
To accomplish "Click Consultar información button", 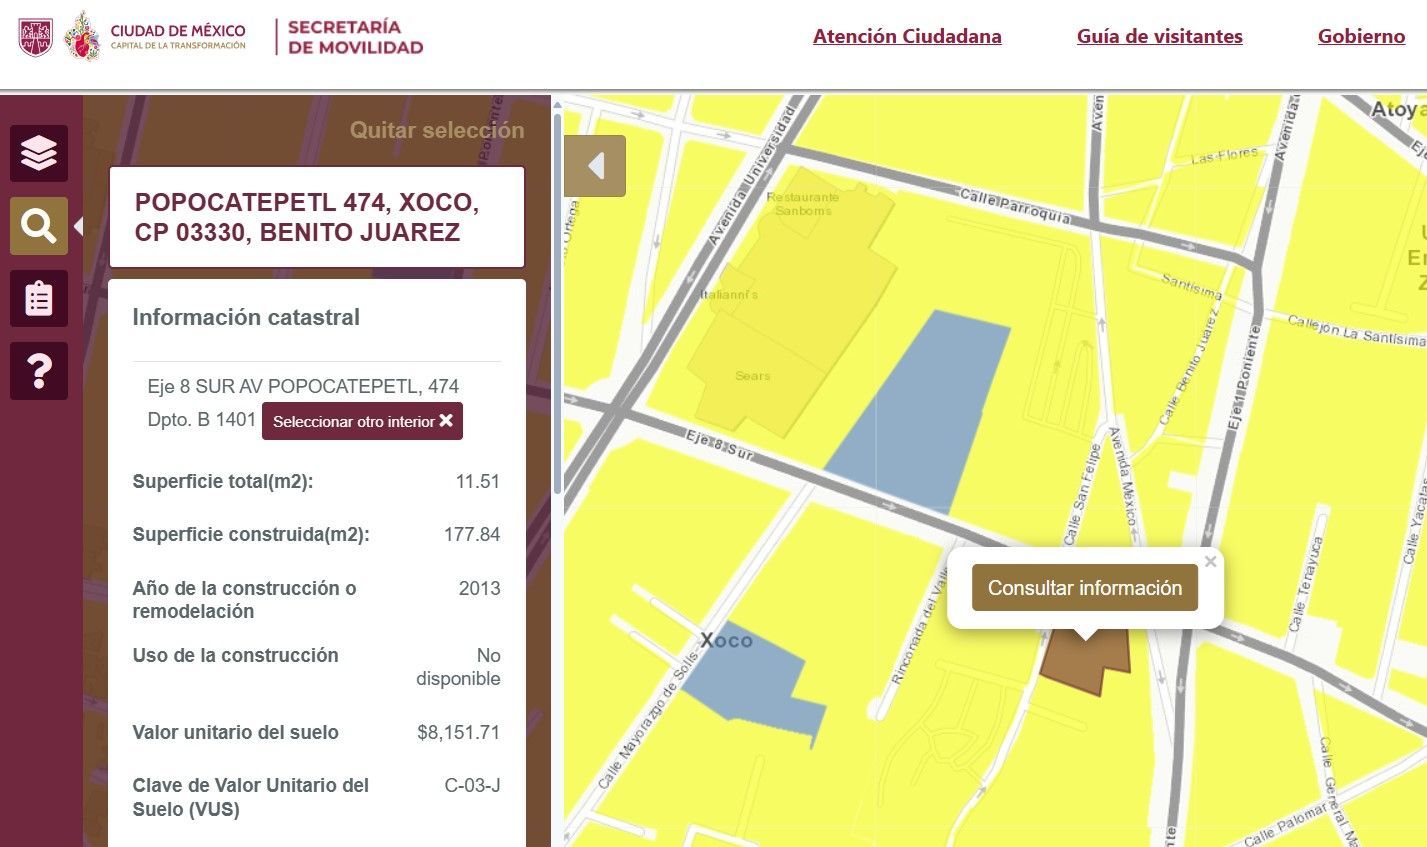I will click(1084, 588).
